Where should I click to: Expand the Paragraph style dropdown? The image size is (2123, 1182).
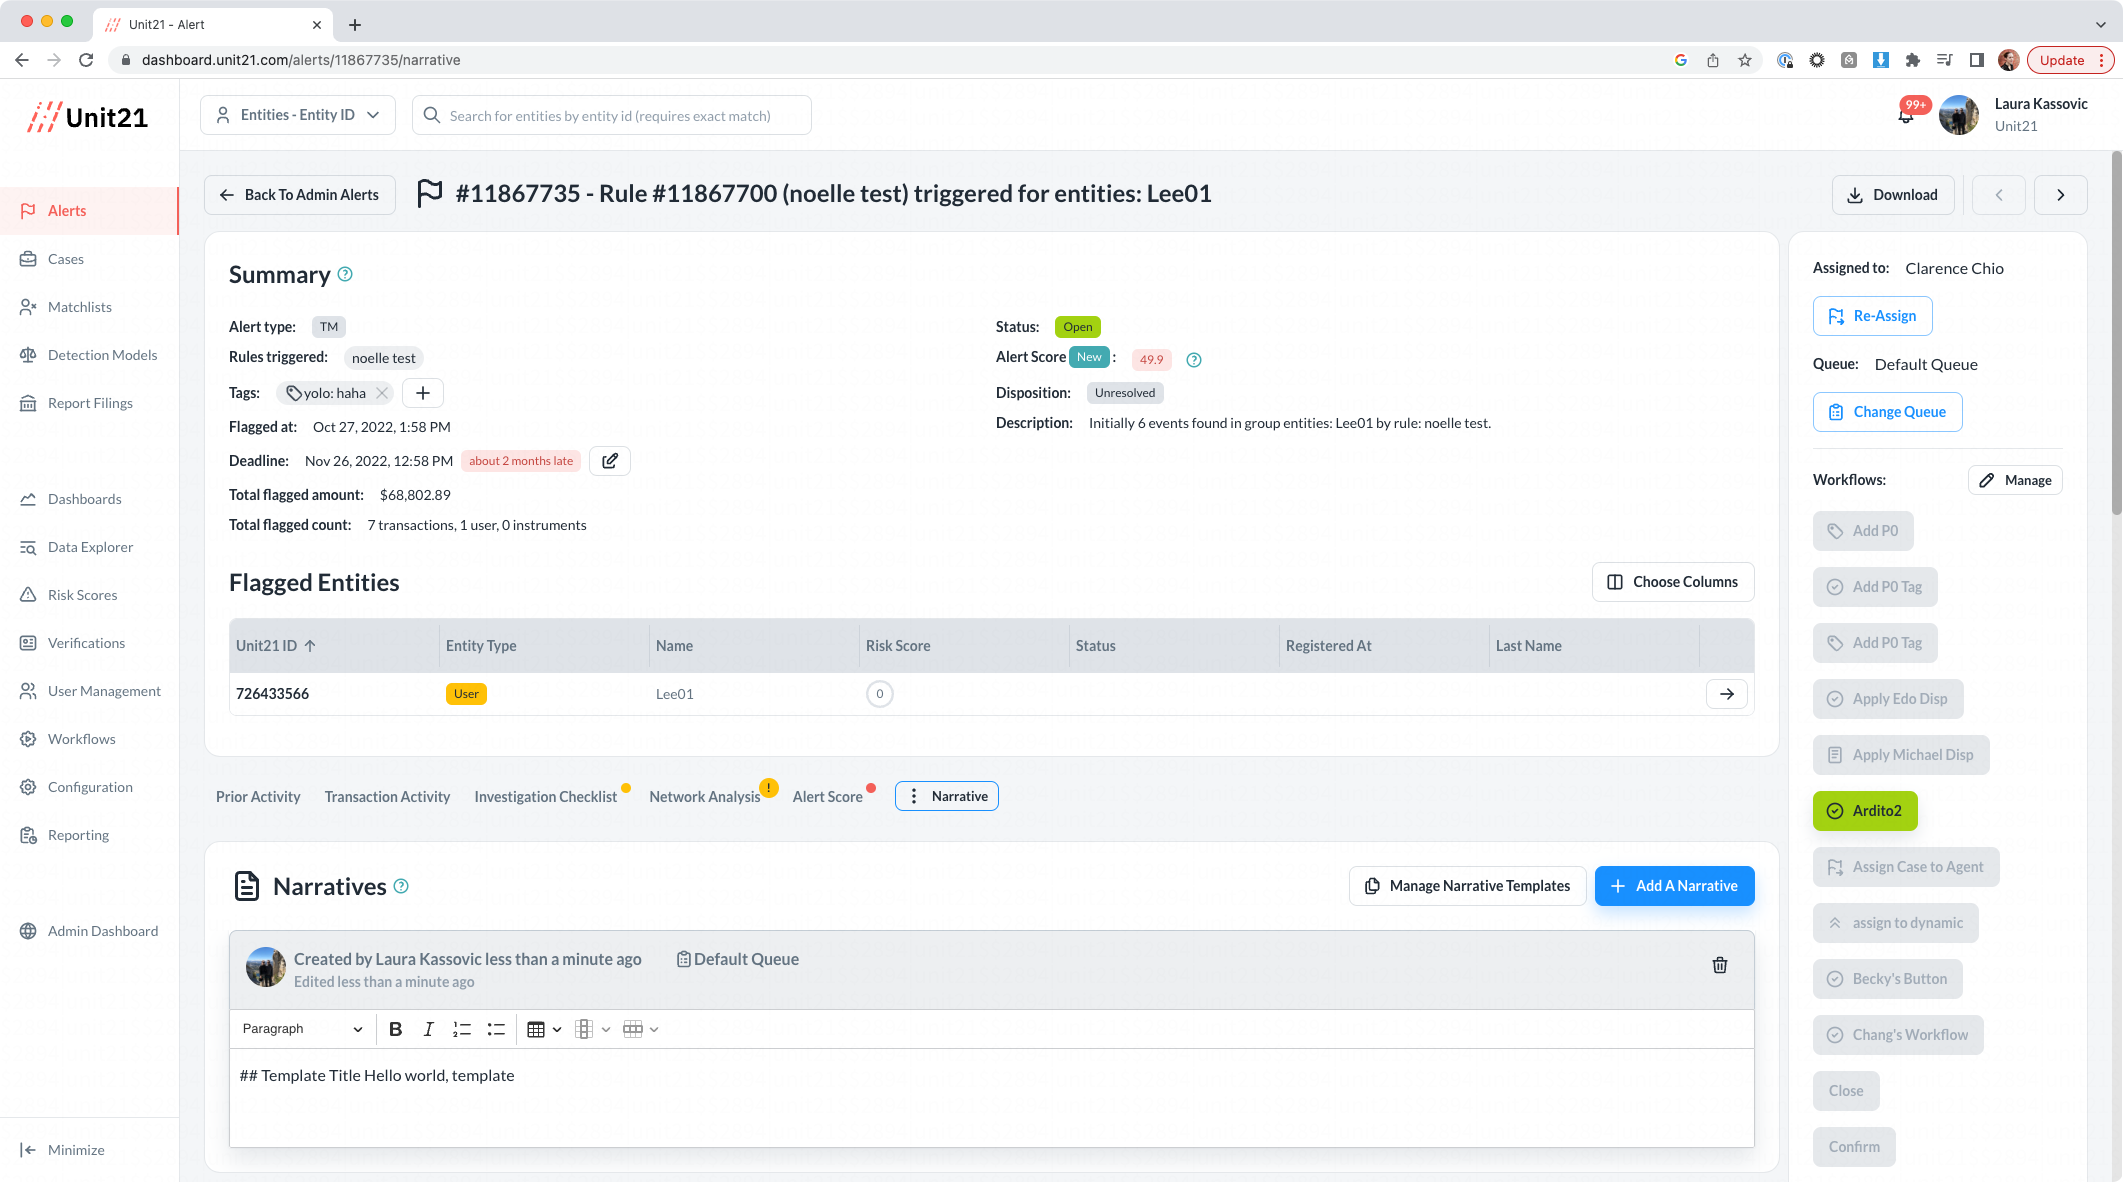[x=301, y=1029]
